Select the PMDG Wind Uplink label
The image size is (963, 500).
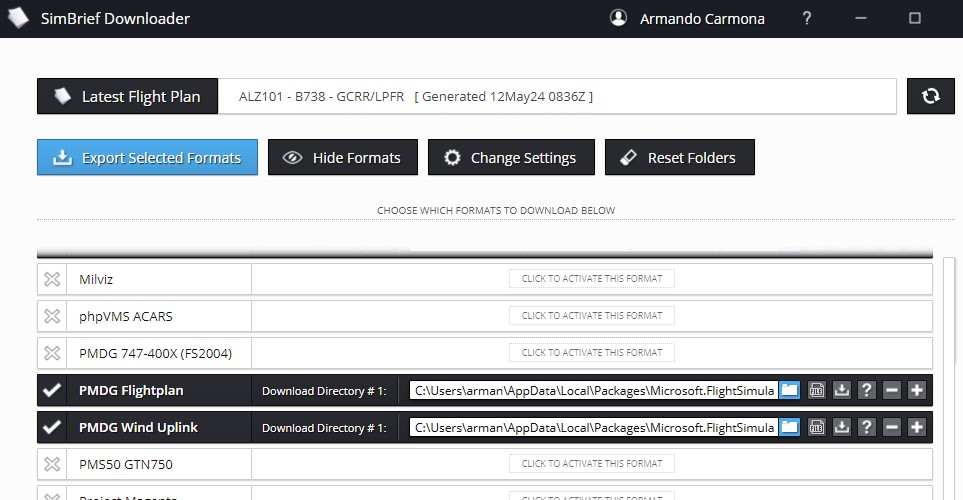pyautogui.click(x=138, y=428)
